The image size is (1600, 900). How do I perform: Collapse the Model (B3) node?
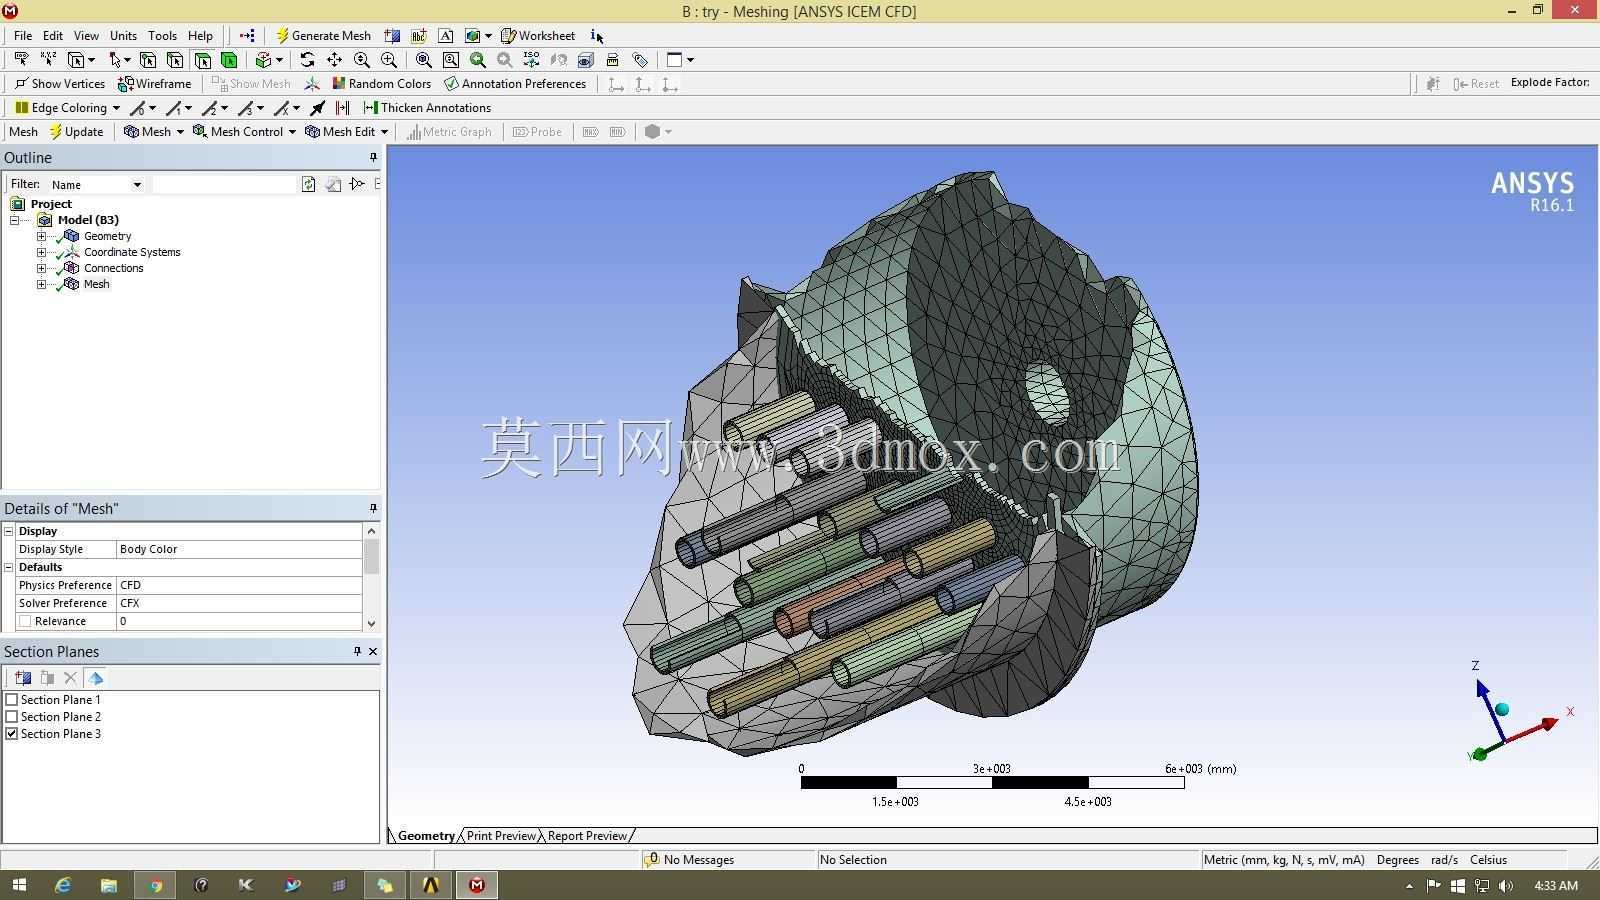15,220
